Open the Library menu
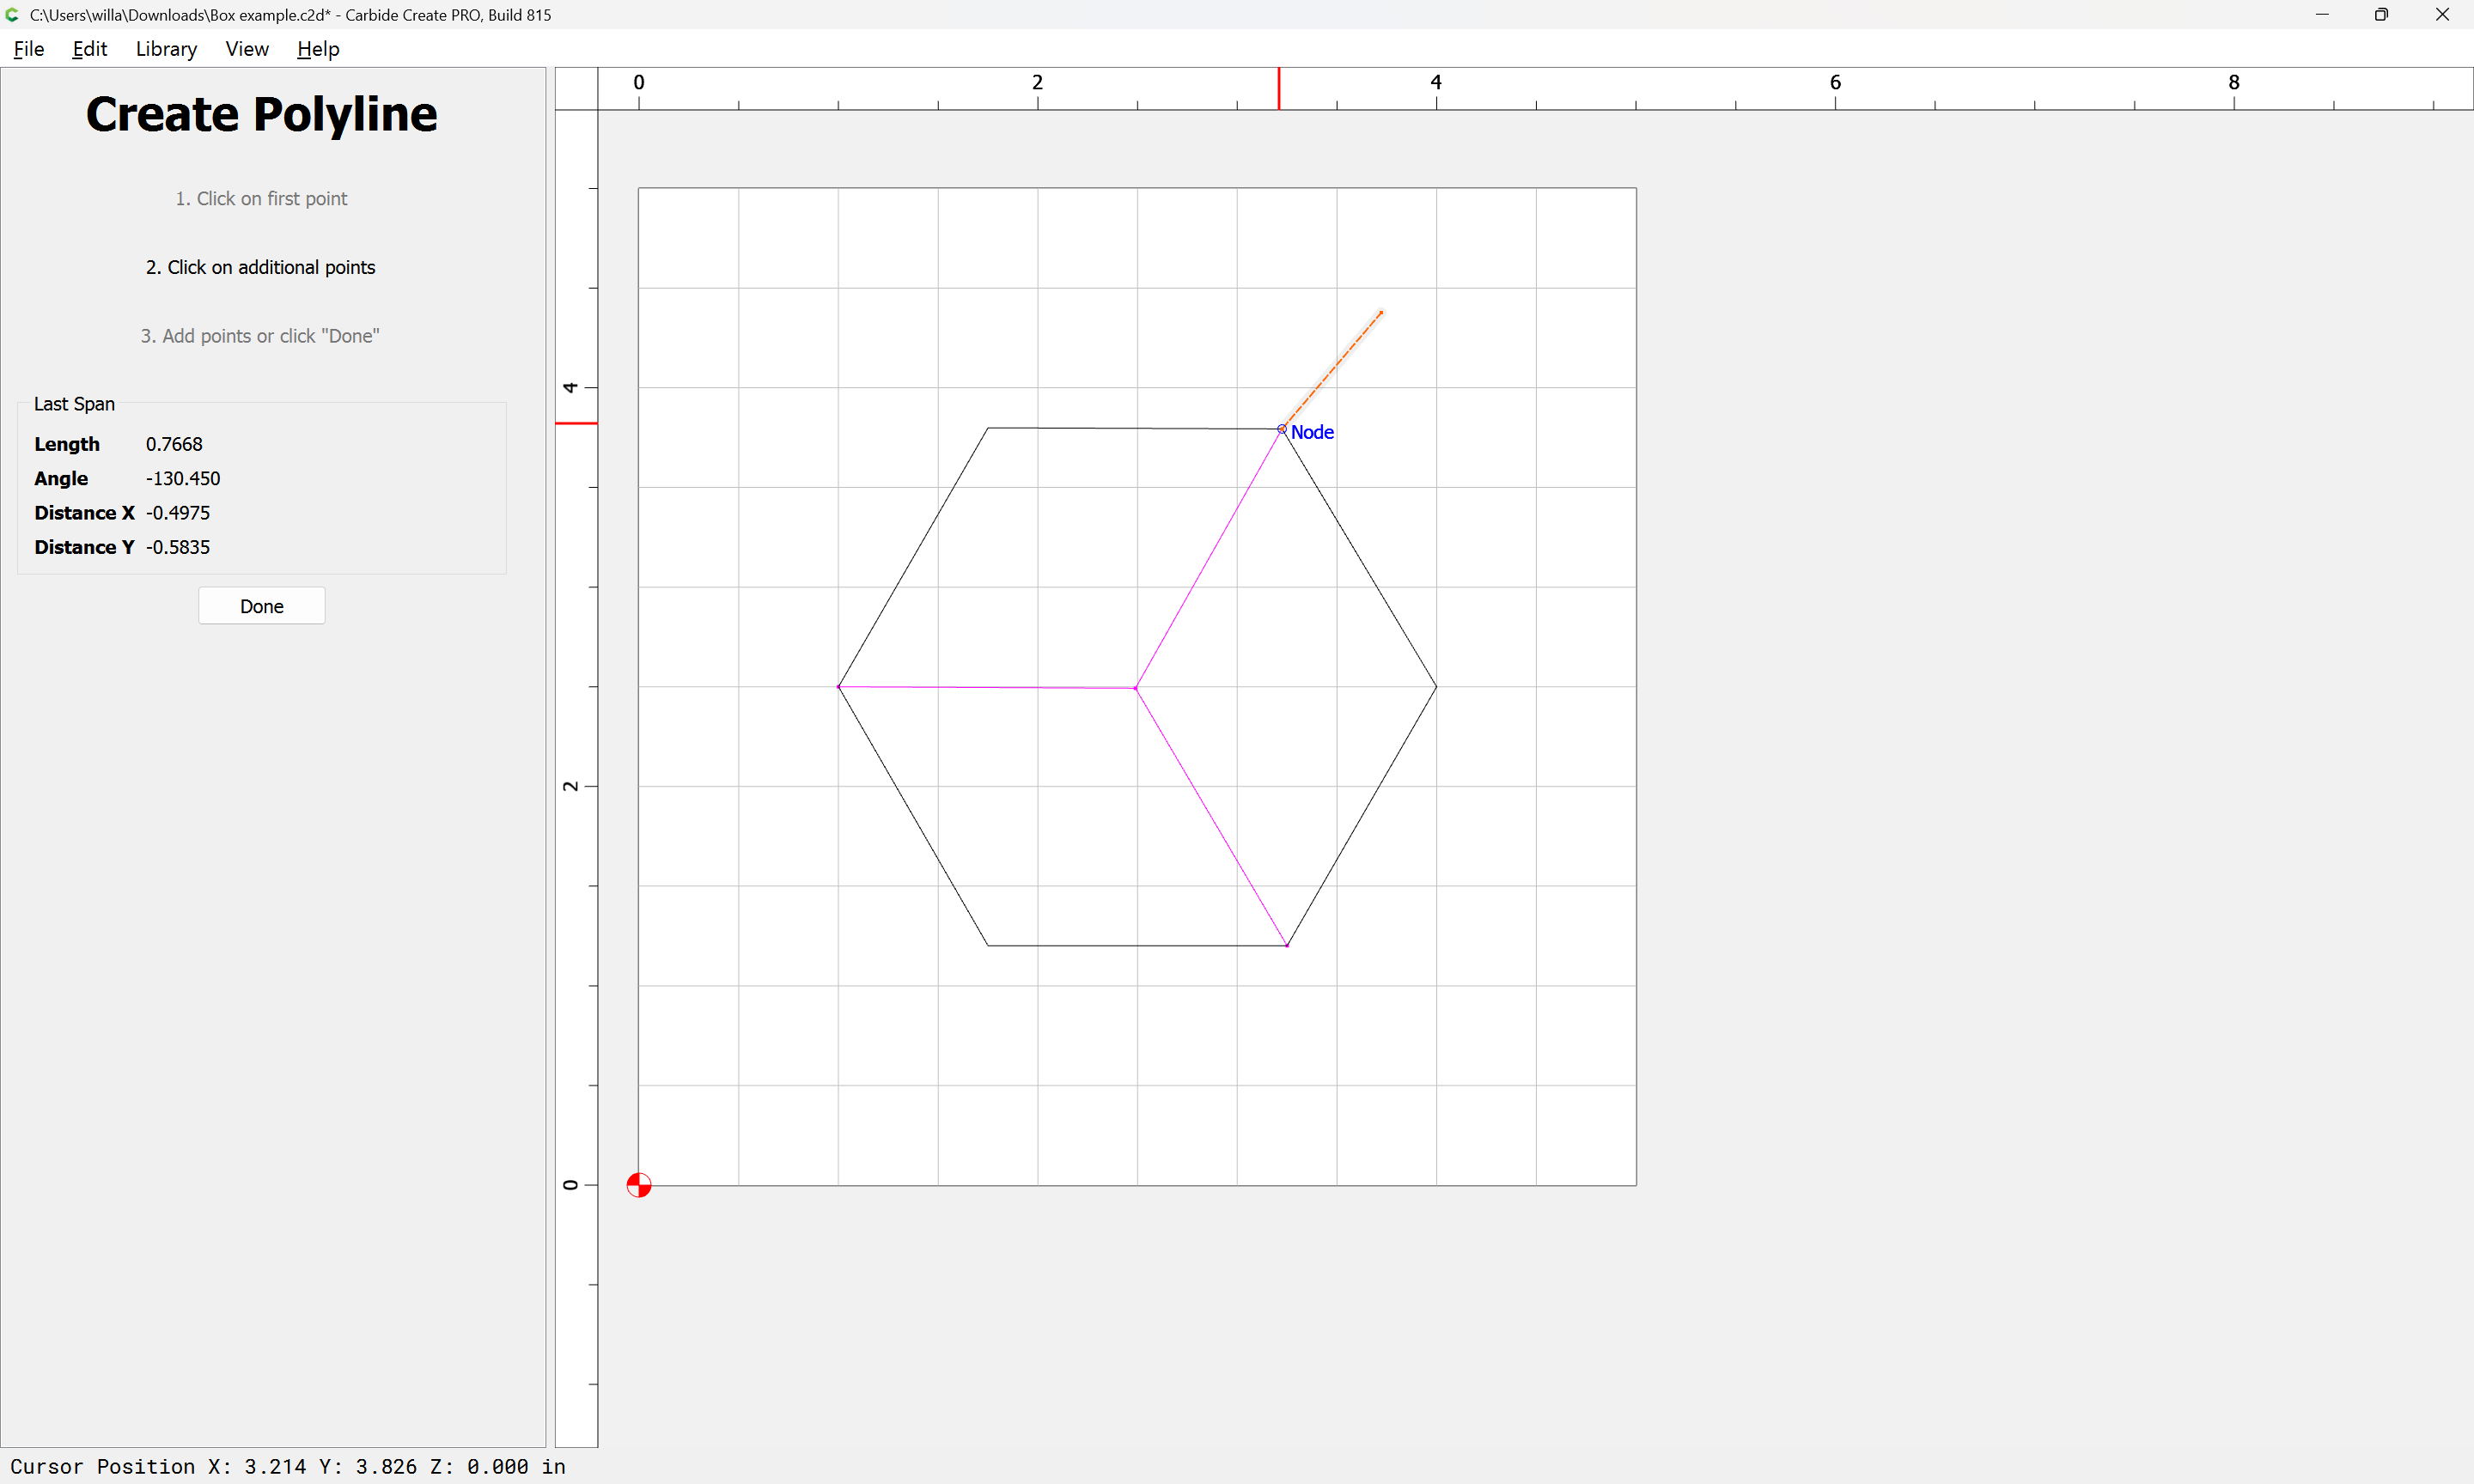The height and width of the screenshot is (1484, 2474). (x=166, y=49)
